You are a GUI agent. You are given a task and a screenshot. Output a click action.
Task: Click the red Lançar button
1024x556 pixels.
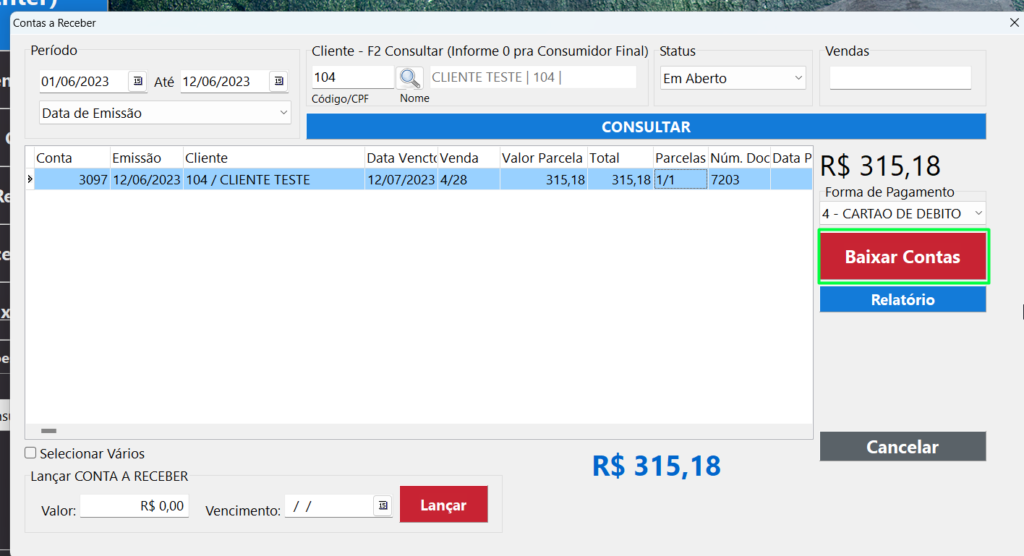(443, 505)
